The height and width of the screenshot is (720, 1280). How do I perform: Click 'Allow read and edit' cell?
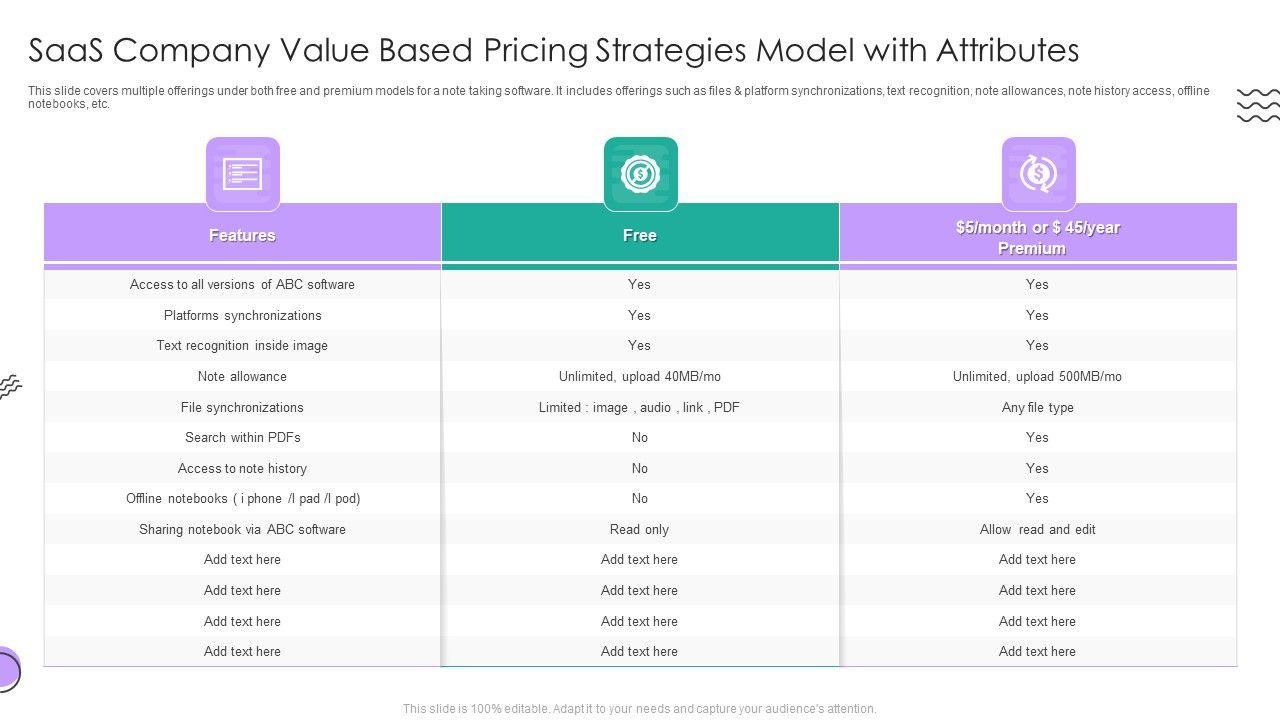1037,529
